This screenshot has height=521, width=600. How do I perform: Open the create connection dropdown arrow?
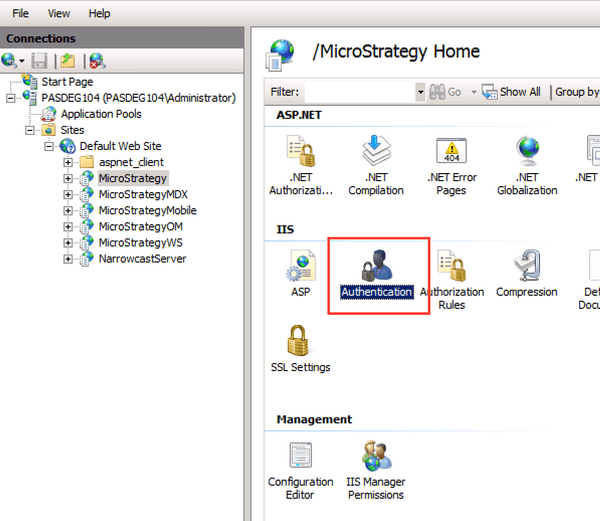pos(22,61)
